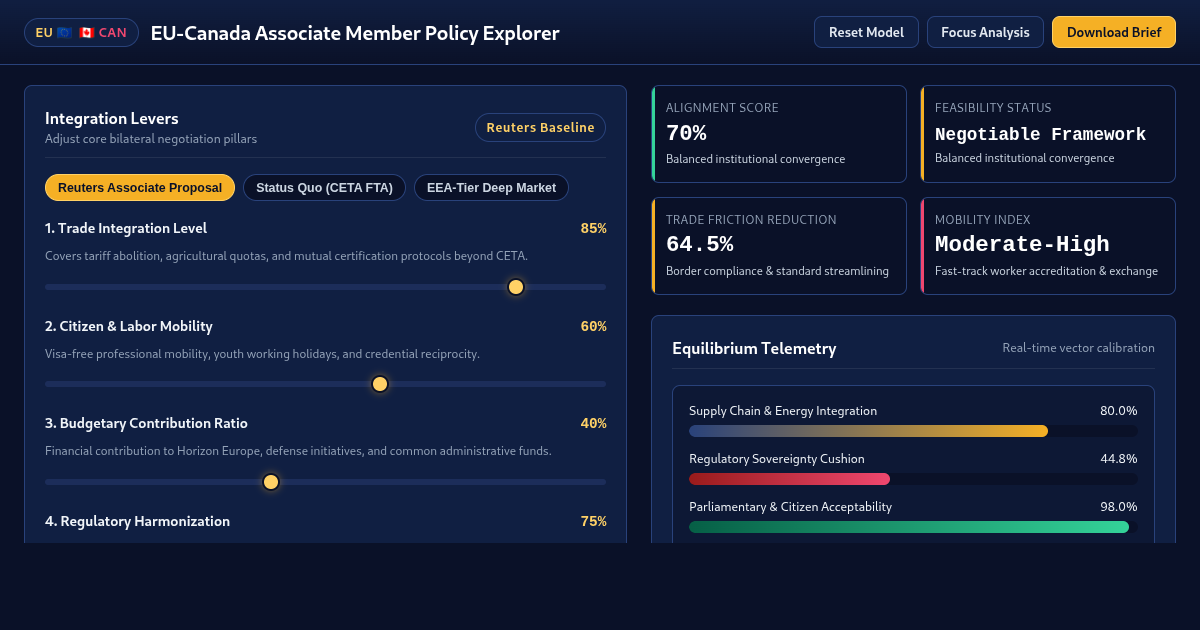1200x630 pixels.
Task: Select the Status Quo (CETA FTA) preset
Action: (324, 187)
